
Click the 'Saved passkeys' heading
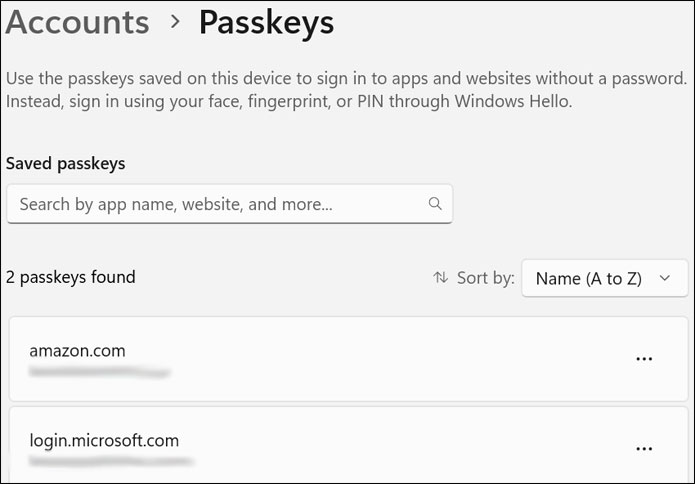tap(65, 163)
